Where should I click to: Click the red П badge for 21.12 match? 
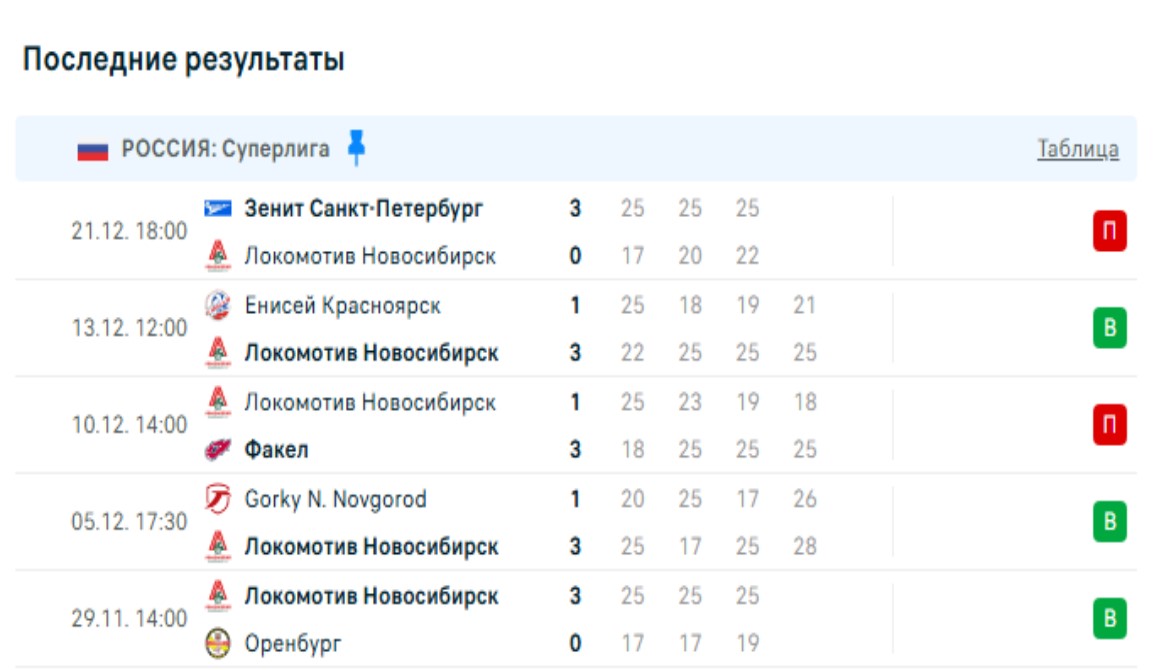pyautogui.click(x=1109, y=232)
